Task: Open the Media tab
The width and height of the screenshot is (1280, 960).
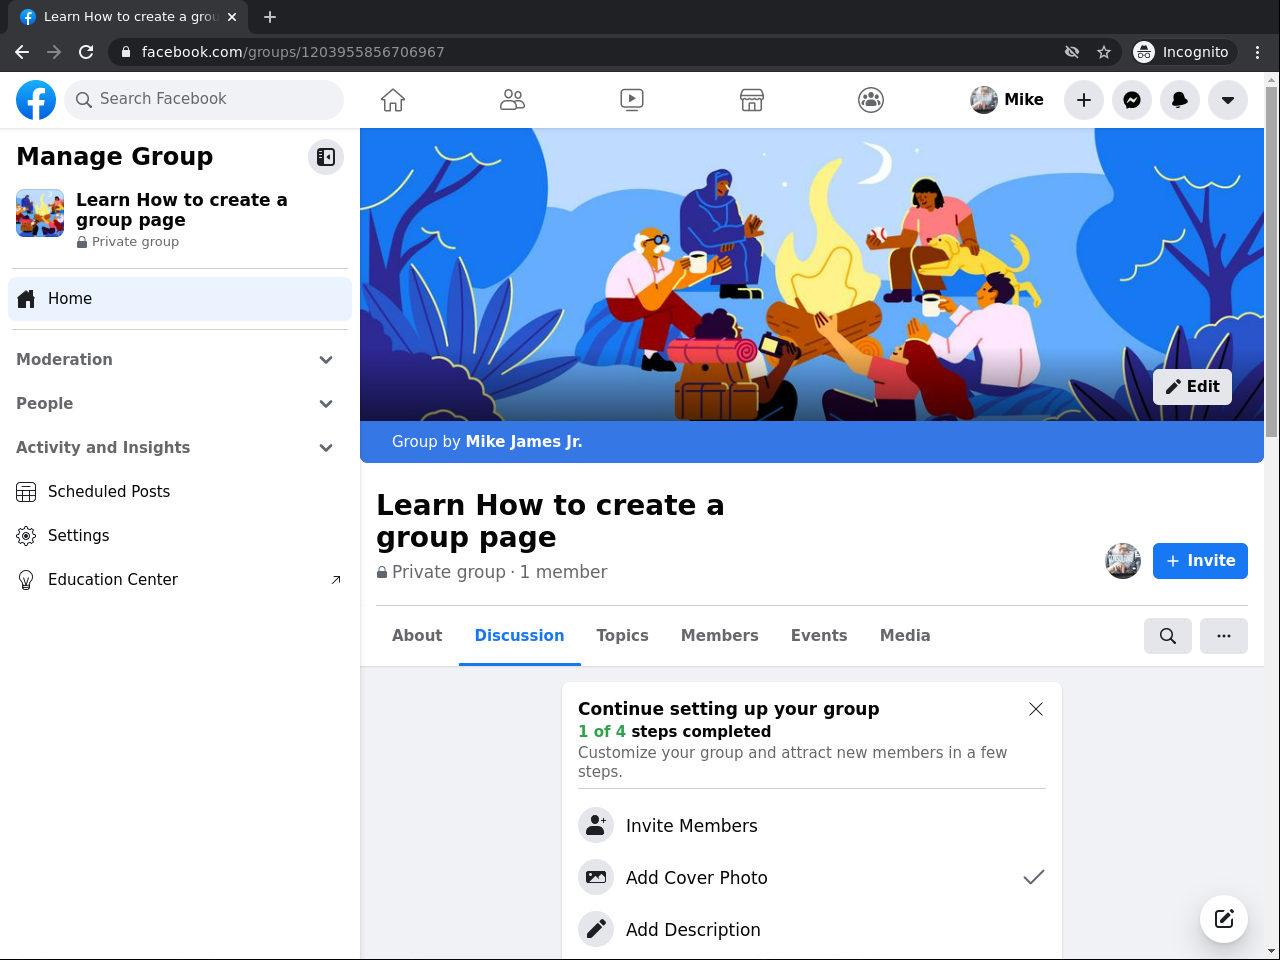Action: click(905, 636)
